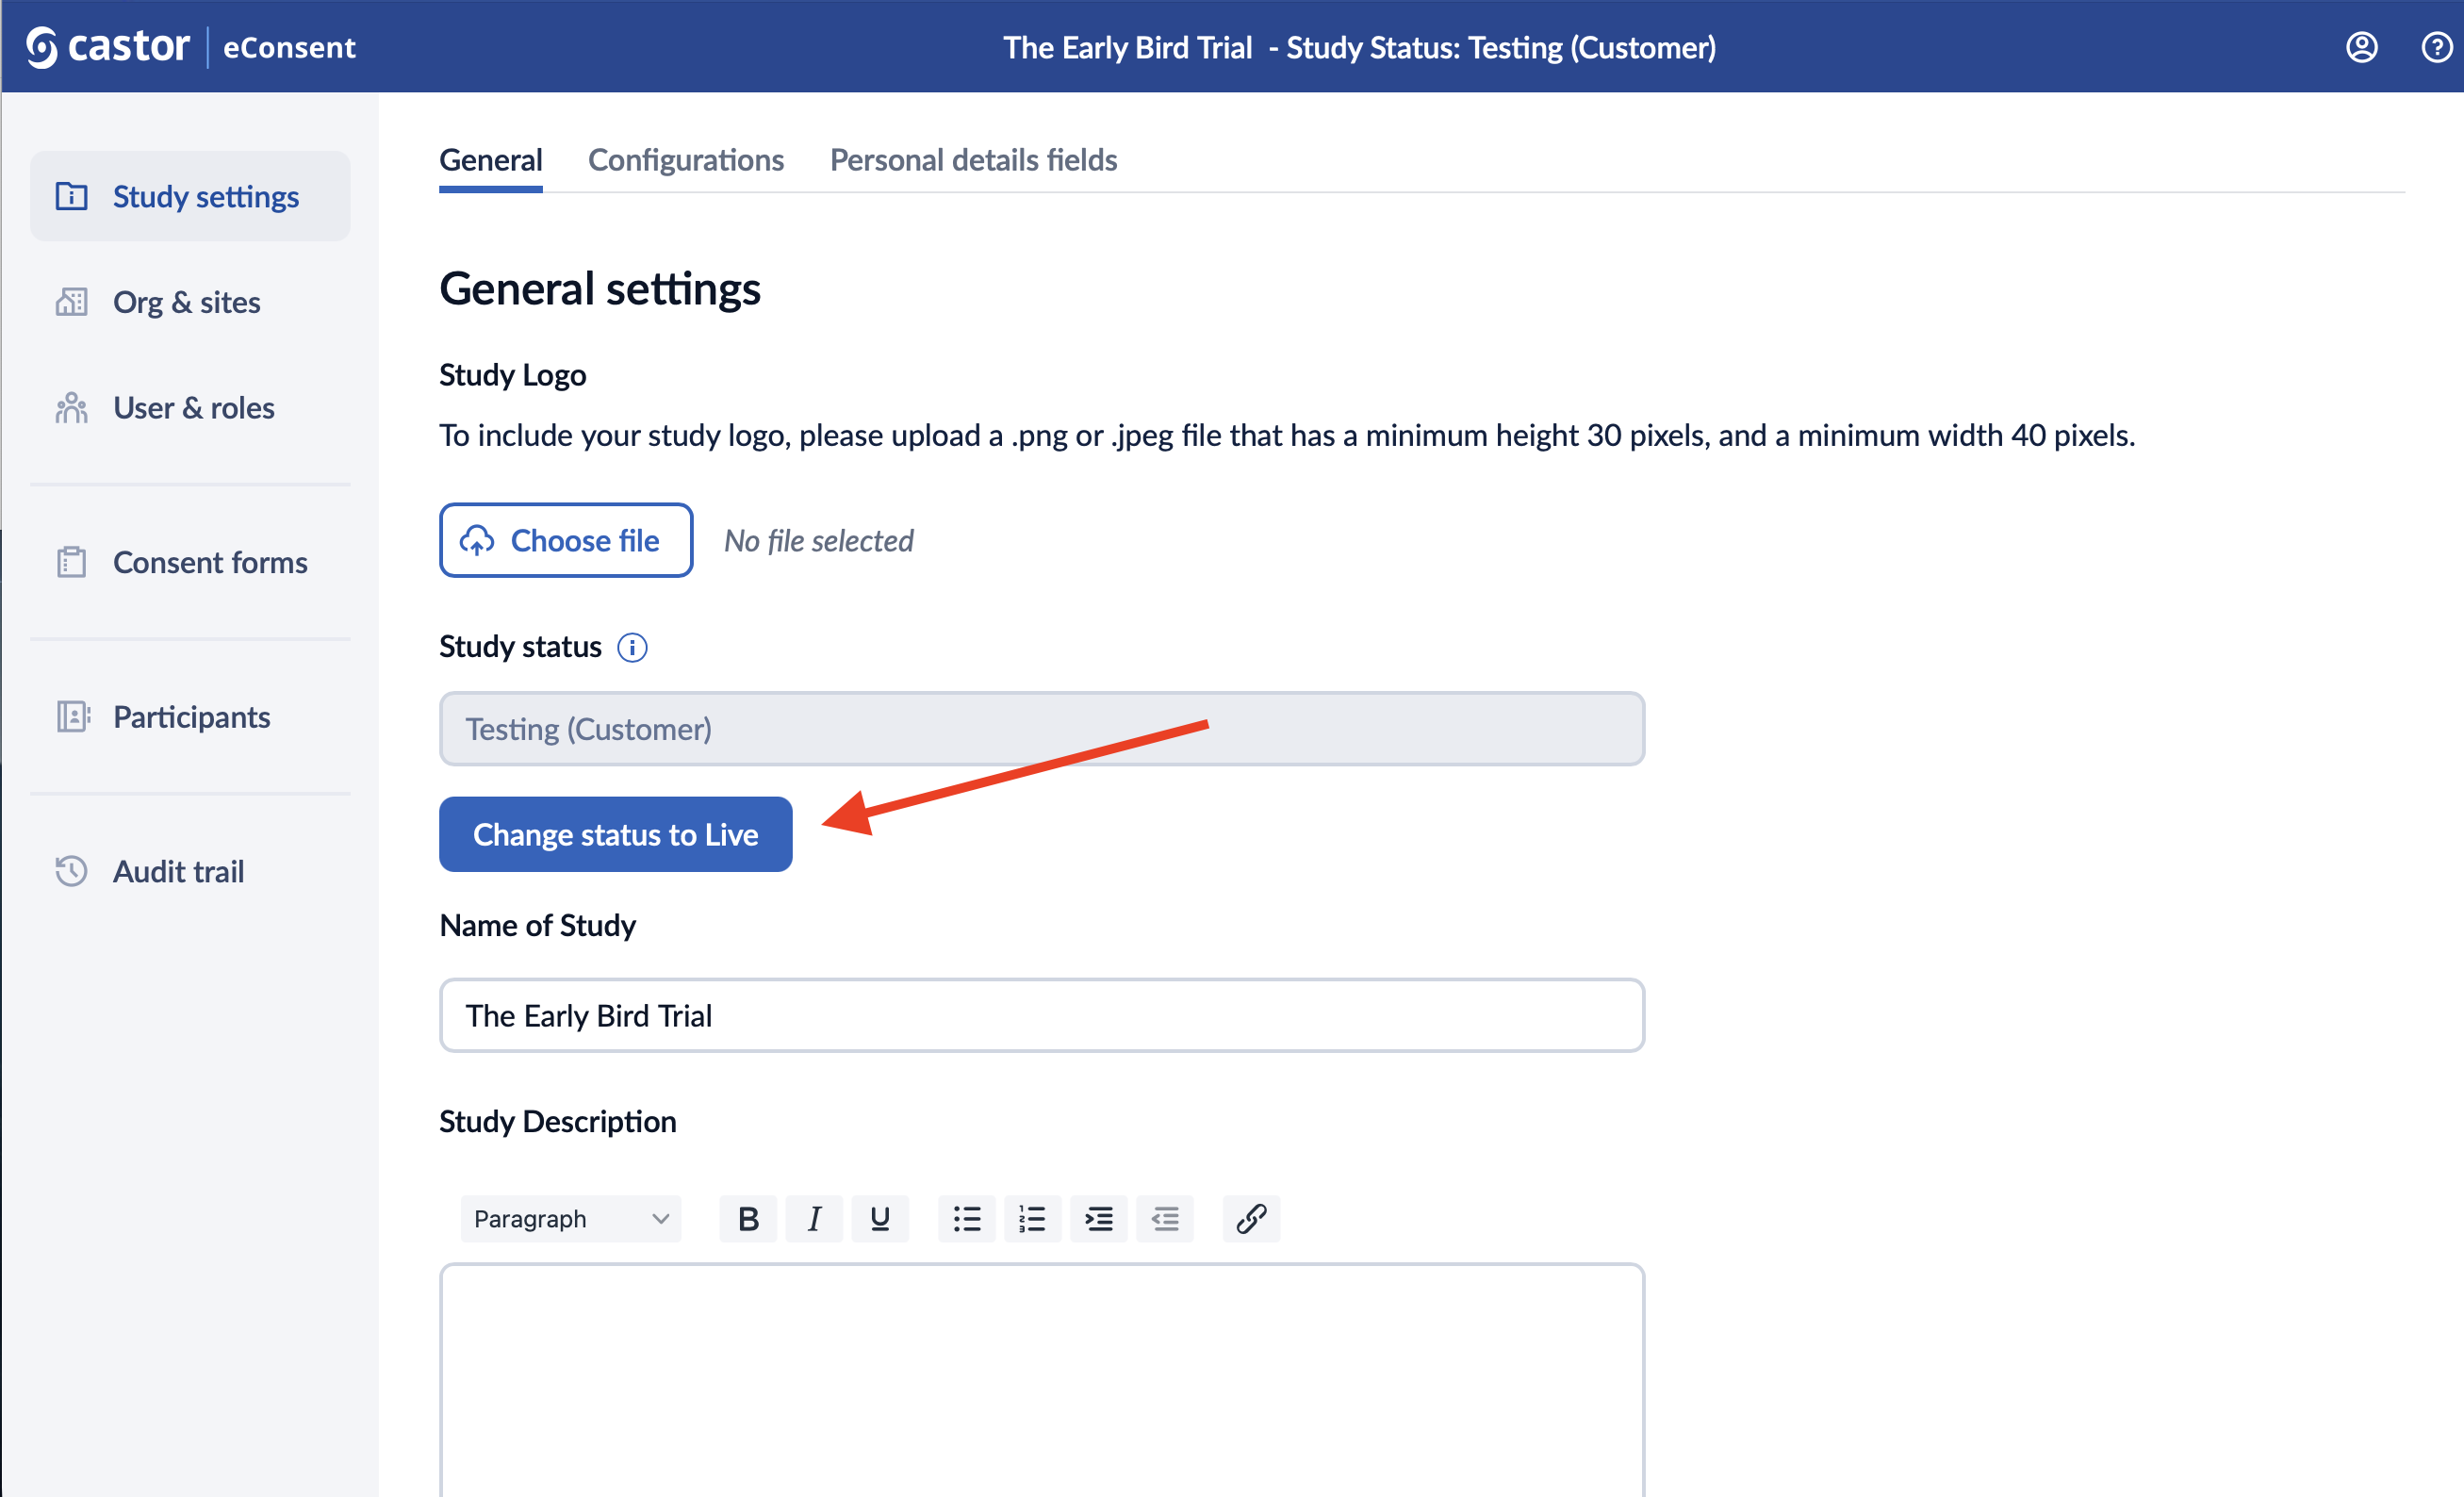Screen dimensions: 2464x1497
Task: Insert a bulleted list
Action: [x=966, y=1218]
